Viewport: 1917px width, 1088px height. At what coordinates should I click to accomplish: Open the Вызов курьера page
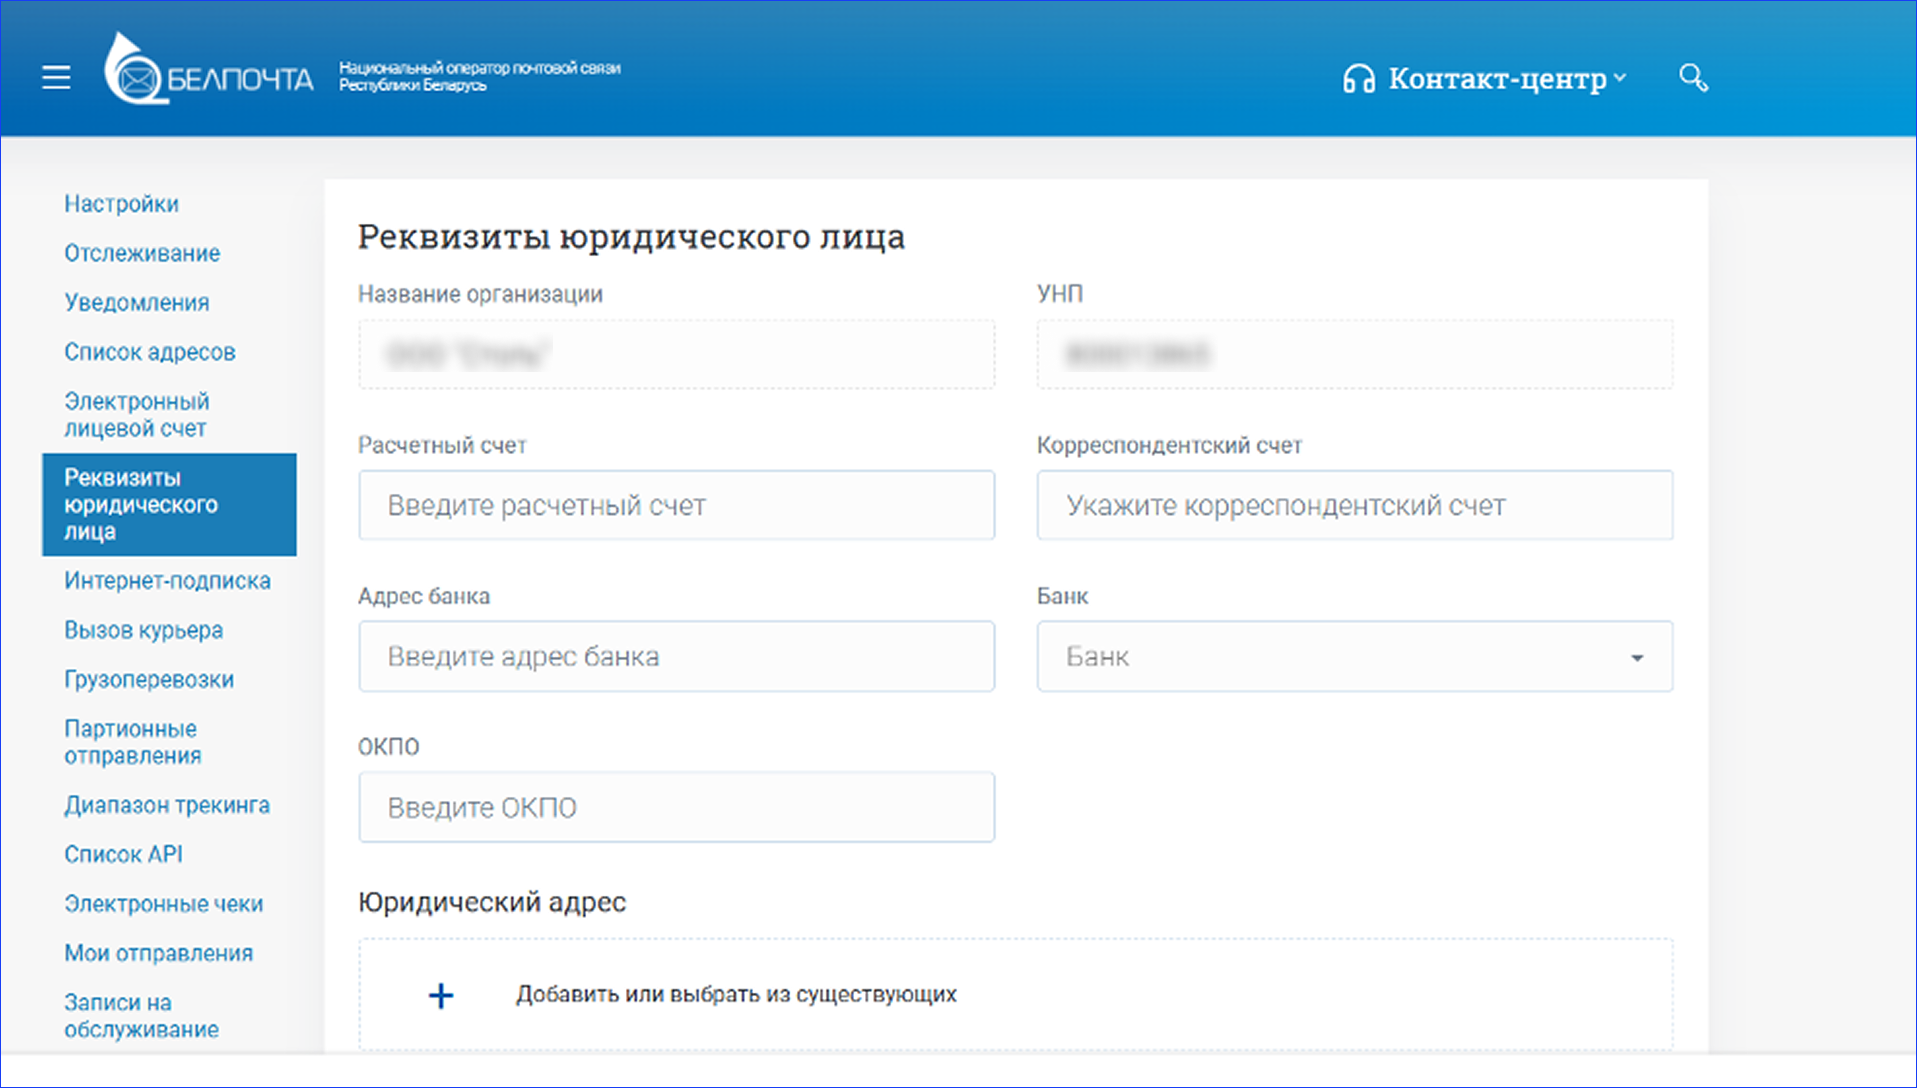143,630
